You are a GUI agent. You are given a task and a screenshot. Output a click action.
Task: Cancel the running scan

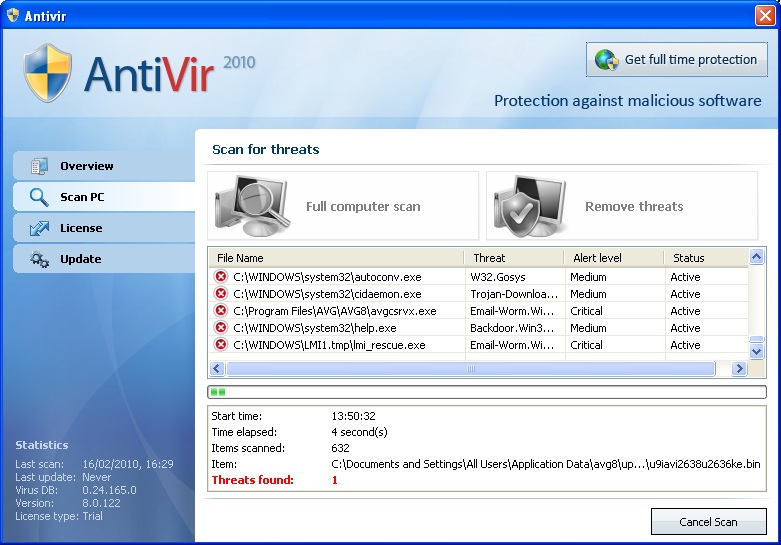(x=708, y=522)
